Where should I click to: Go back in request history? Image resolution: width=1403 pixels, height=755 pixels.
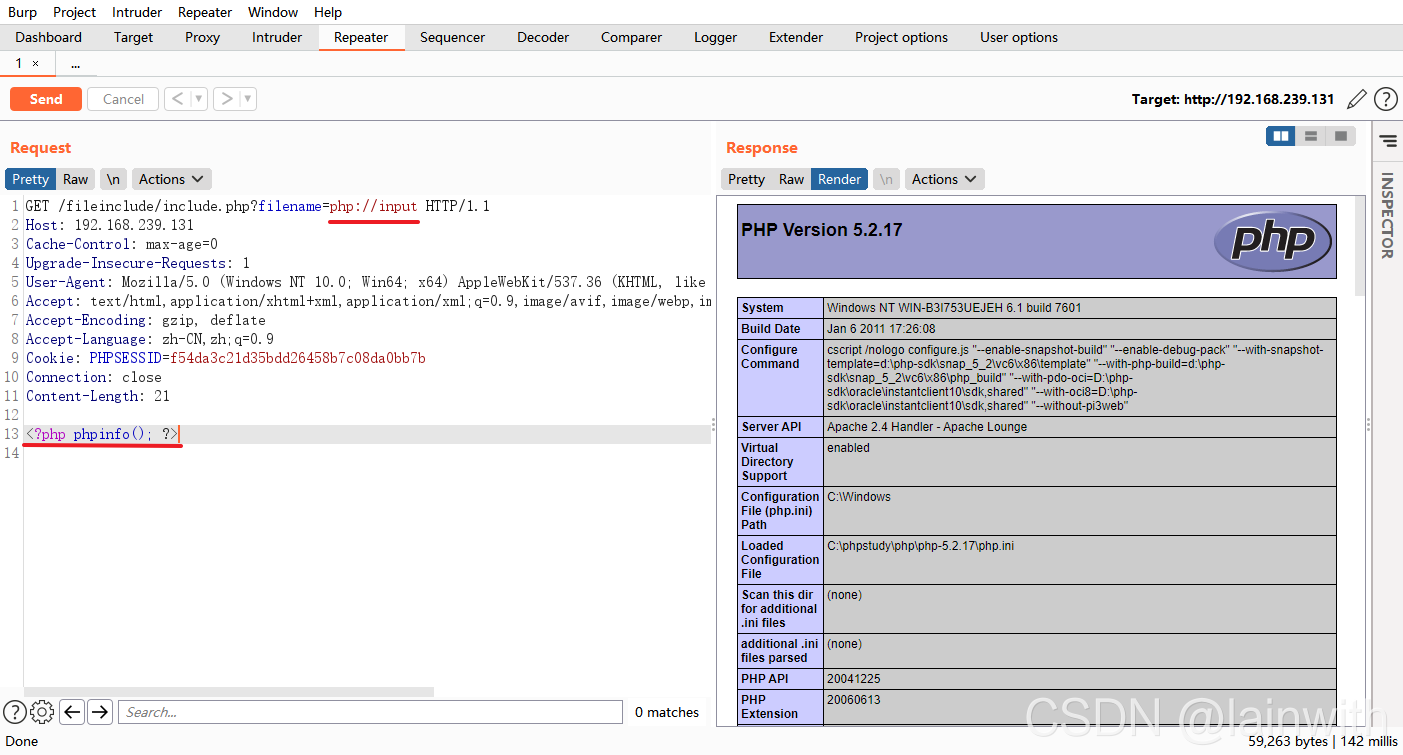pyautogui.click(x=177, y=99)
